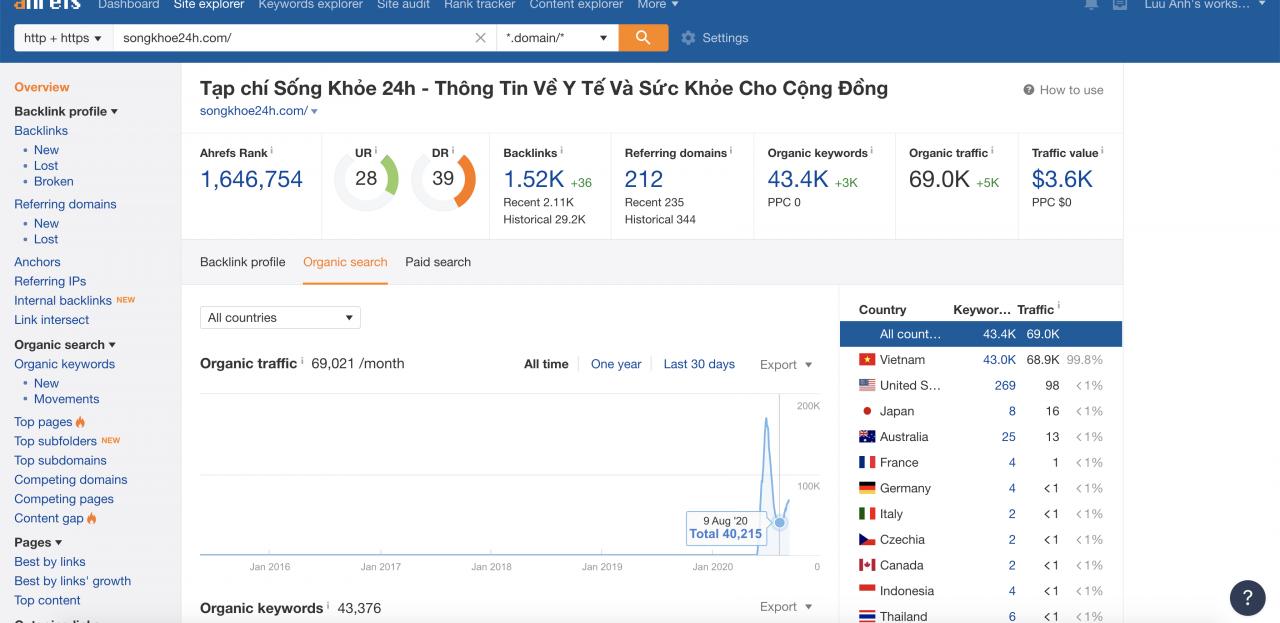Click the Indonesia flag icon

(867, 591)
